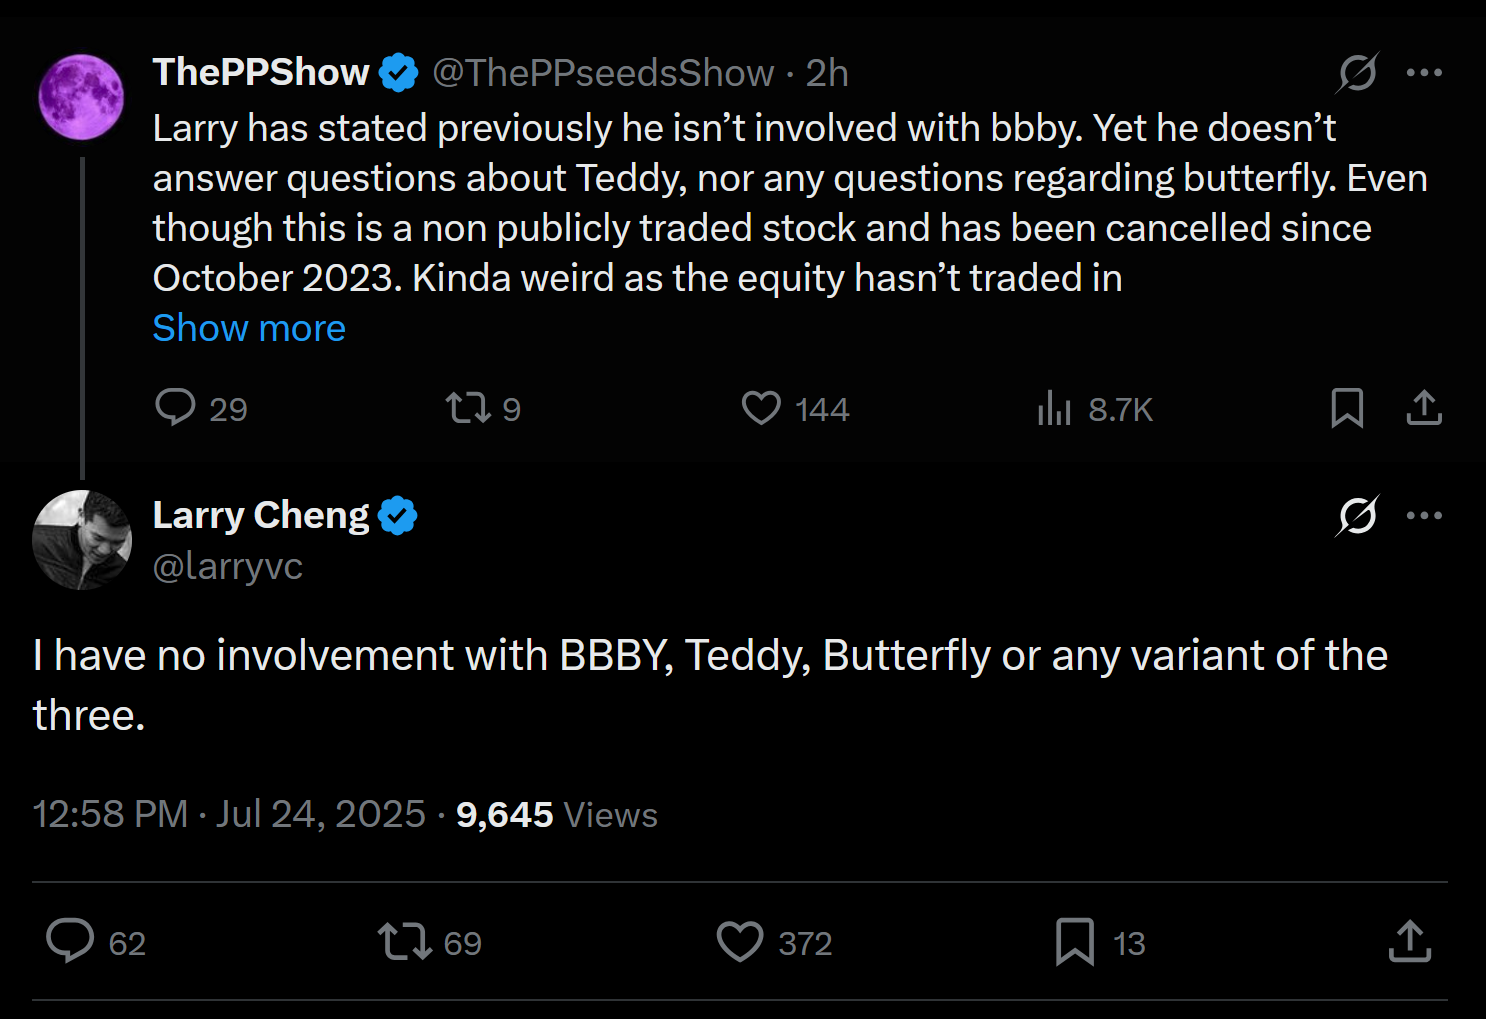Open the @ThePPseedsShow handle link
Image resolution: width=1486 pixels, height=1019 pixels.
pyautogui.click(x=603, y=73)
